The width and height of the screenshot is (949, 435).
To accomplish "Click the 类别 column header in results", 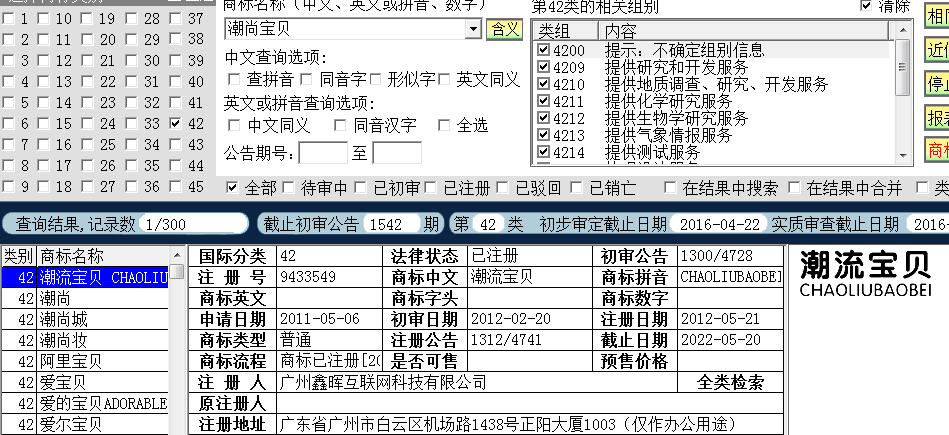I will tap(19, 256).
